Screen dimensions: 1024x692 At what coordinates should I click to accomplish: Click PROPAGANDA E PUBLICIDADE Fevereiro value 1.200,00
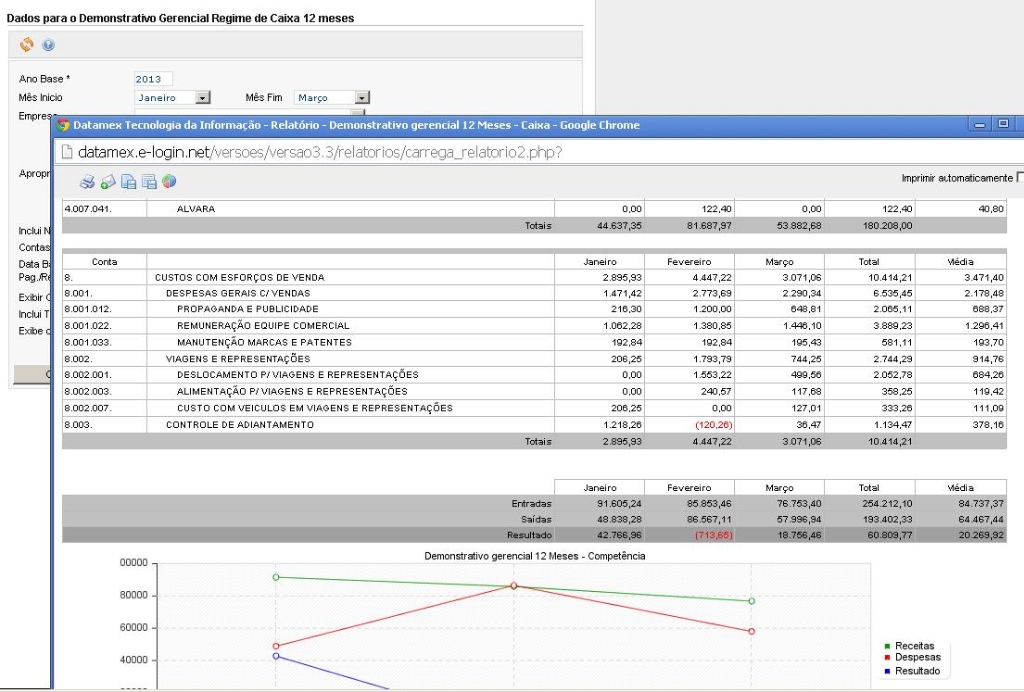[712, 309]
